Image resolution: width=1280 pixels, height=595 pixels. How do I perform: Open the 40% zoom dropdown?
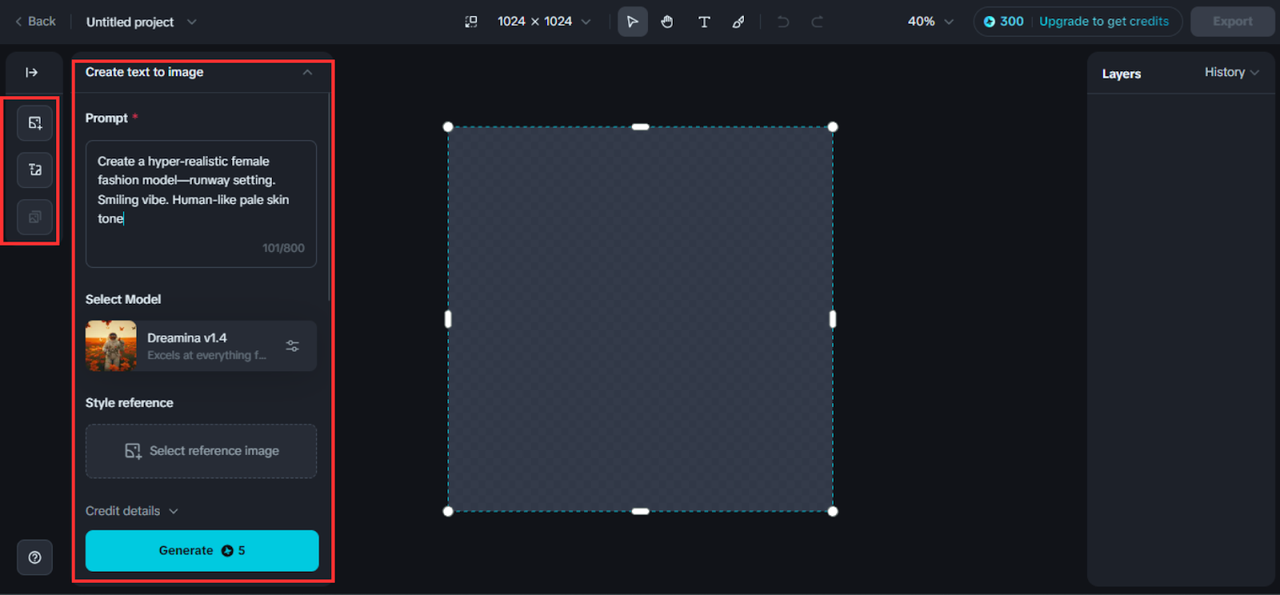pos(931,21)
